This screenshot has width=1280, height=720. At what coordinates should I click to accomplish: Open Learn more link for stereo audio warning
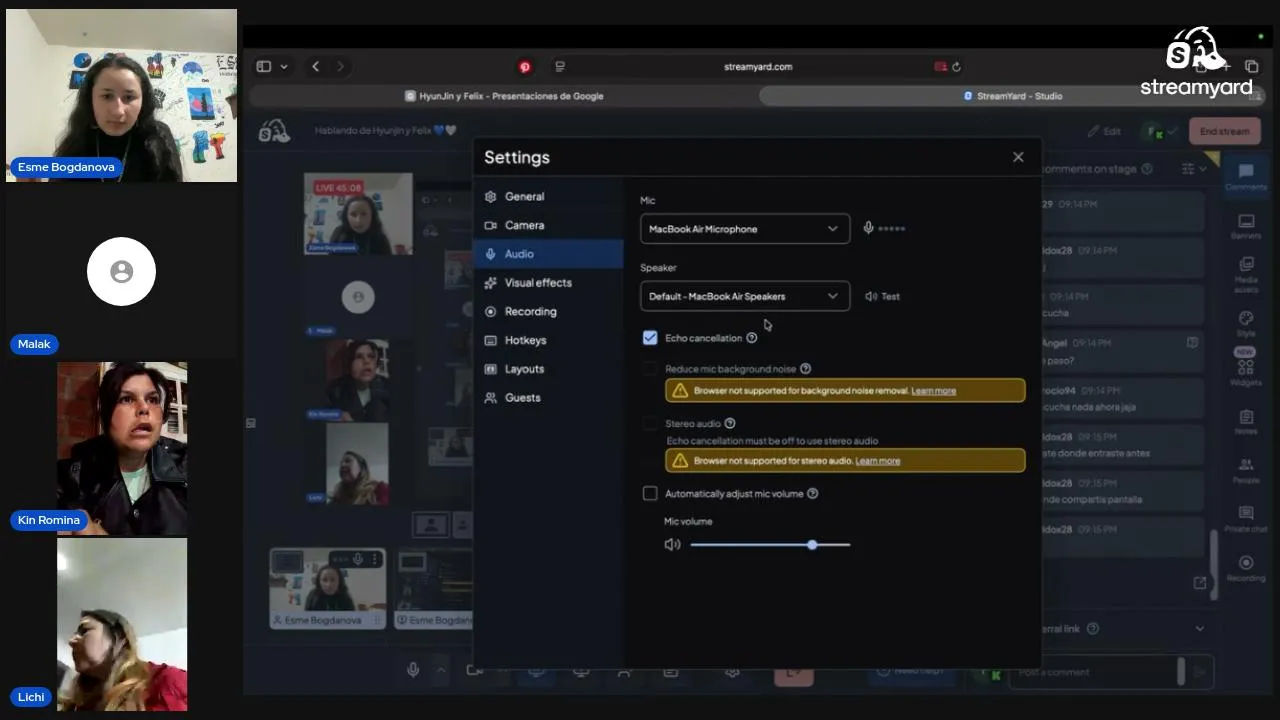pos(877,461)
